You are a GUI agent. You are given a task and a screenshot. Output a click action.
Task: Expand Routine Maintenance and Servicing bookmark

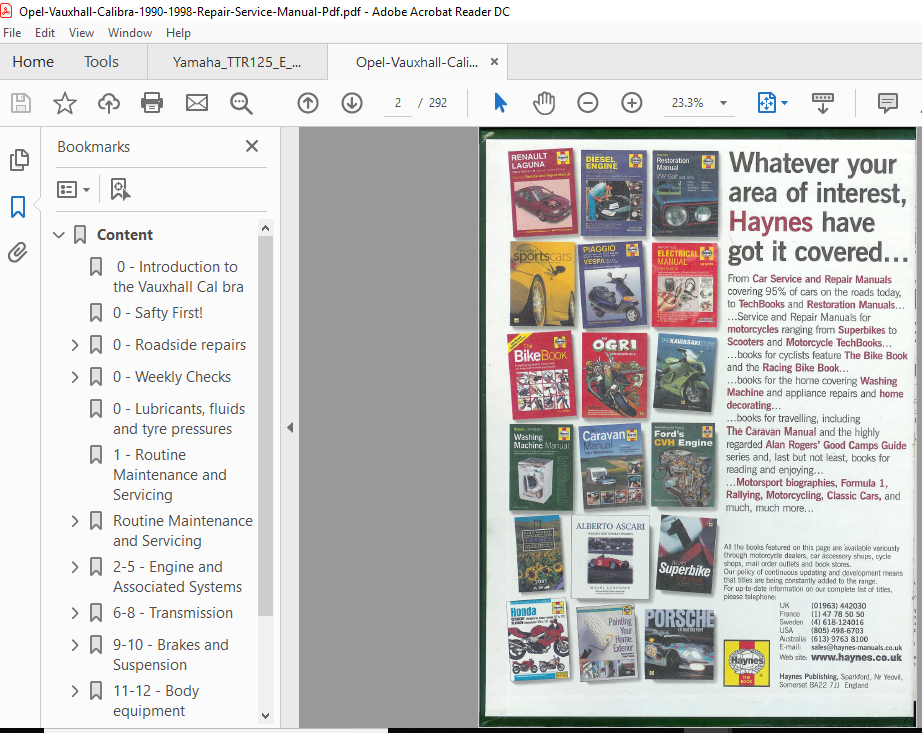coord(75,521)
